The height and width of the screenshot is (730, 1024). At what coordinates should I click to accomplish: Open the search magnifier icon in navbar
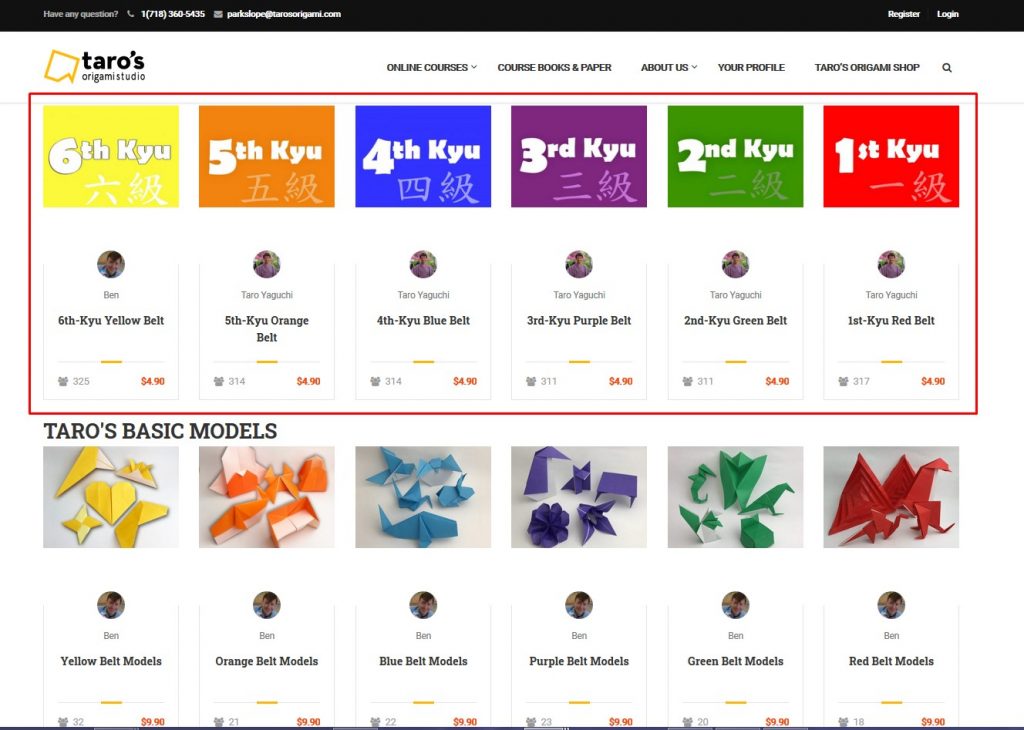pyautogui.click(x=946, y=67)
